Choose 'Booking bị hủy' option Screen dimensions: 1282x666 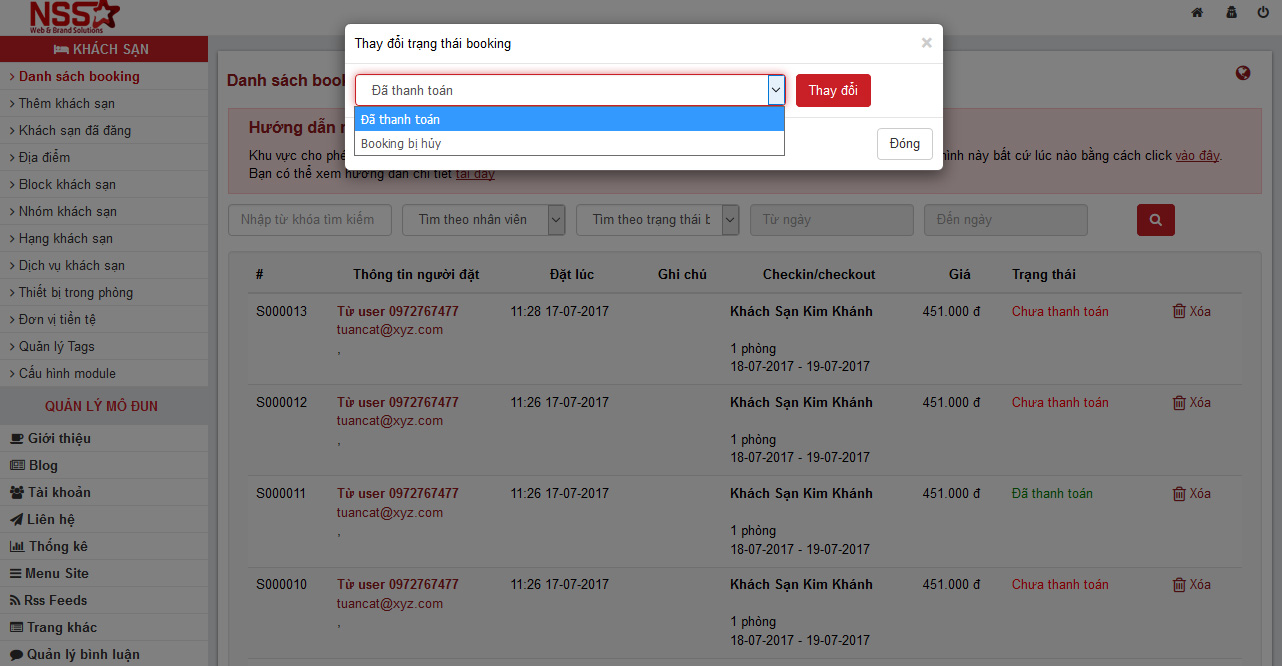[569, 144]
